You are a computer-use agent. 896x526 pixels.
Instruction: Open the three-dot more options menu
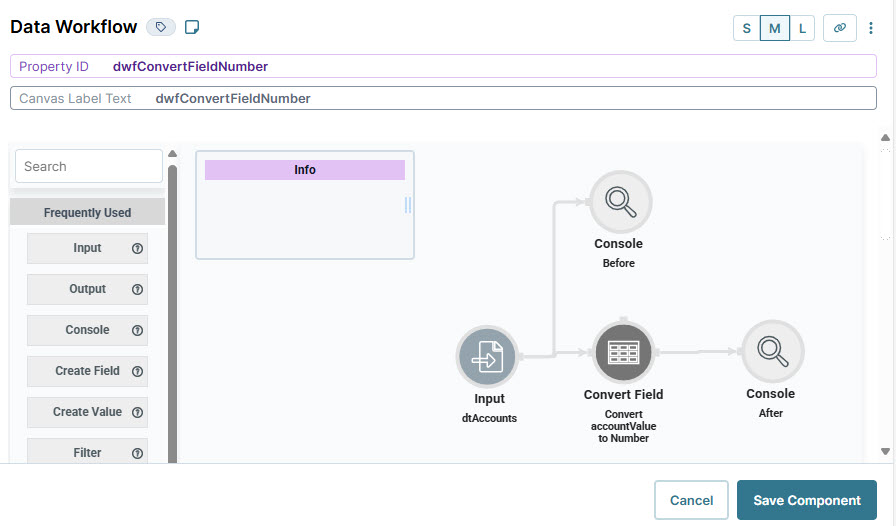871,28
